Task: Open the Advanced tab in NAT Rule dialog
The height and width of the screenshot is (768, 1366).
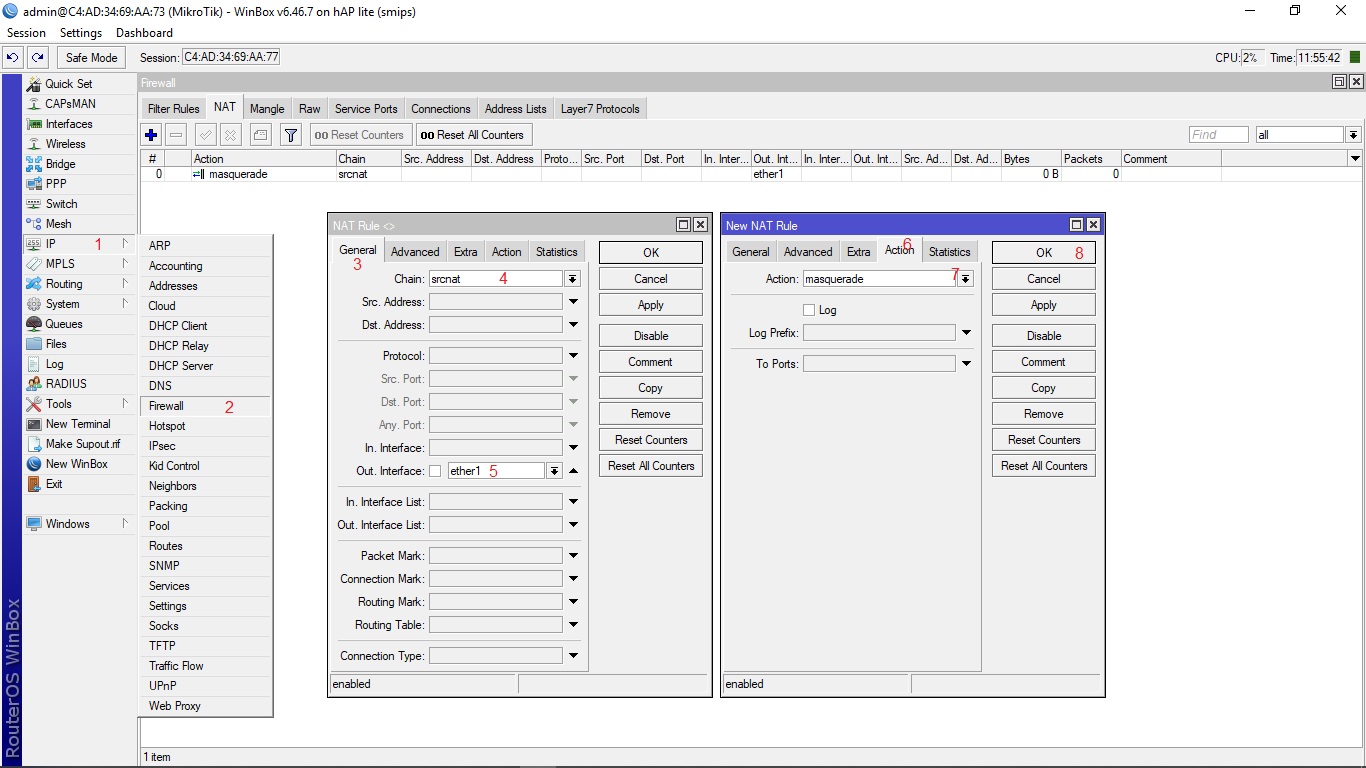Action: coord(415,252)
